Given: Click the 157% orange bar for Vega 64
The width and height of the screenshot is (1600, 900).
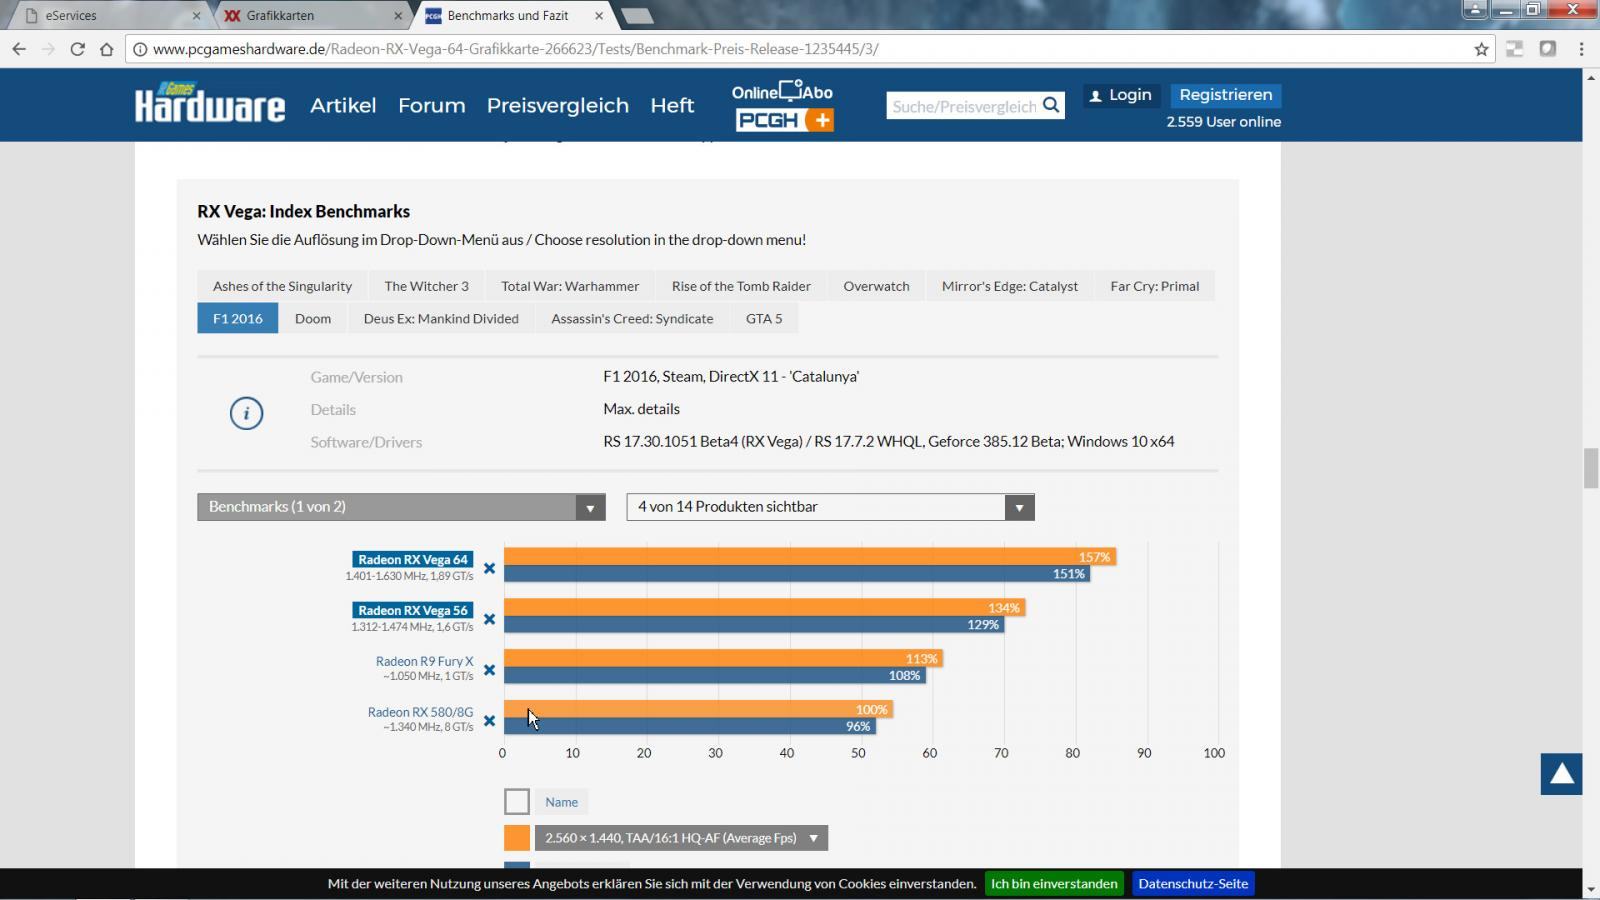Looking at the screenshot, I should (810, 557).
